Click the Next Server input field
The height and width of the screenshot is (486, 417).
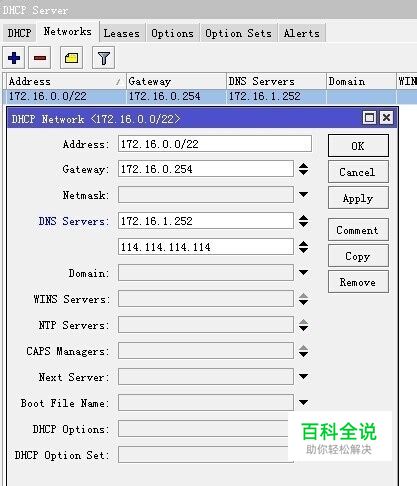click(x=206, y=377)
